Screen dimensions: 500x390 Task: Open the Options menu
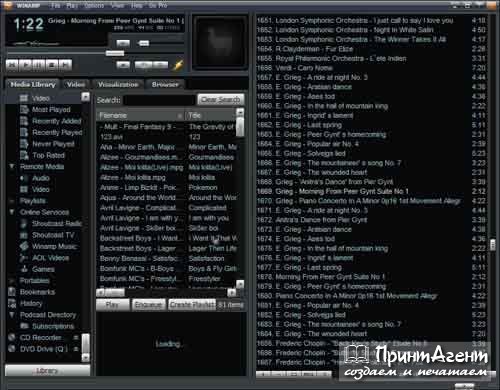[x=94, y=6]
